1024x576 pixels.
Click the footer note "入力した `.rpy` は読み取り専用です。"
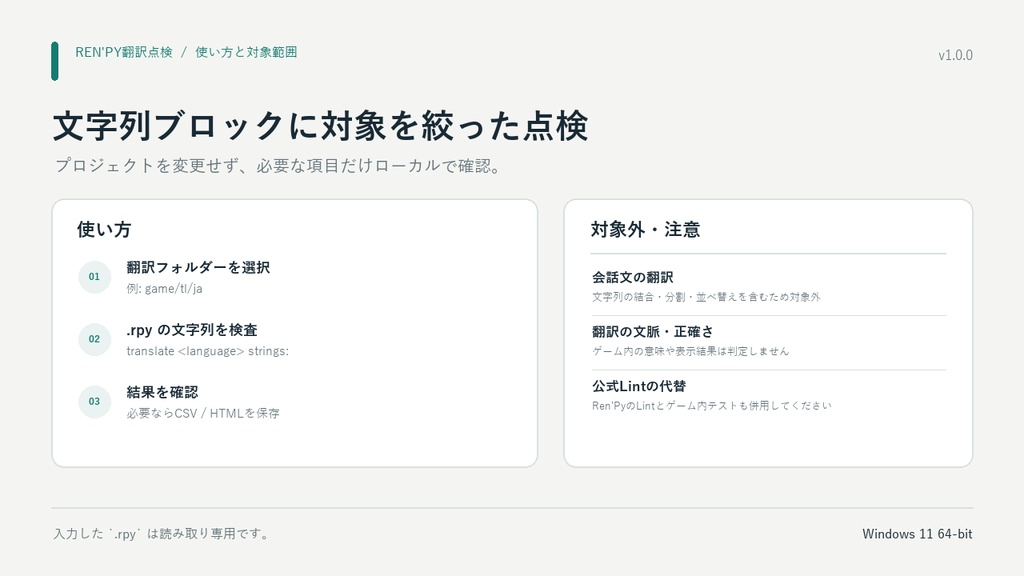163,534
